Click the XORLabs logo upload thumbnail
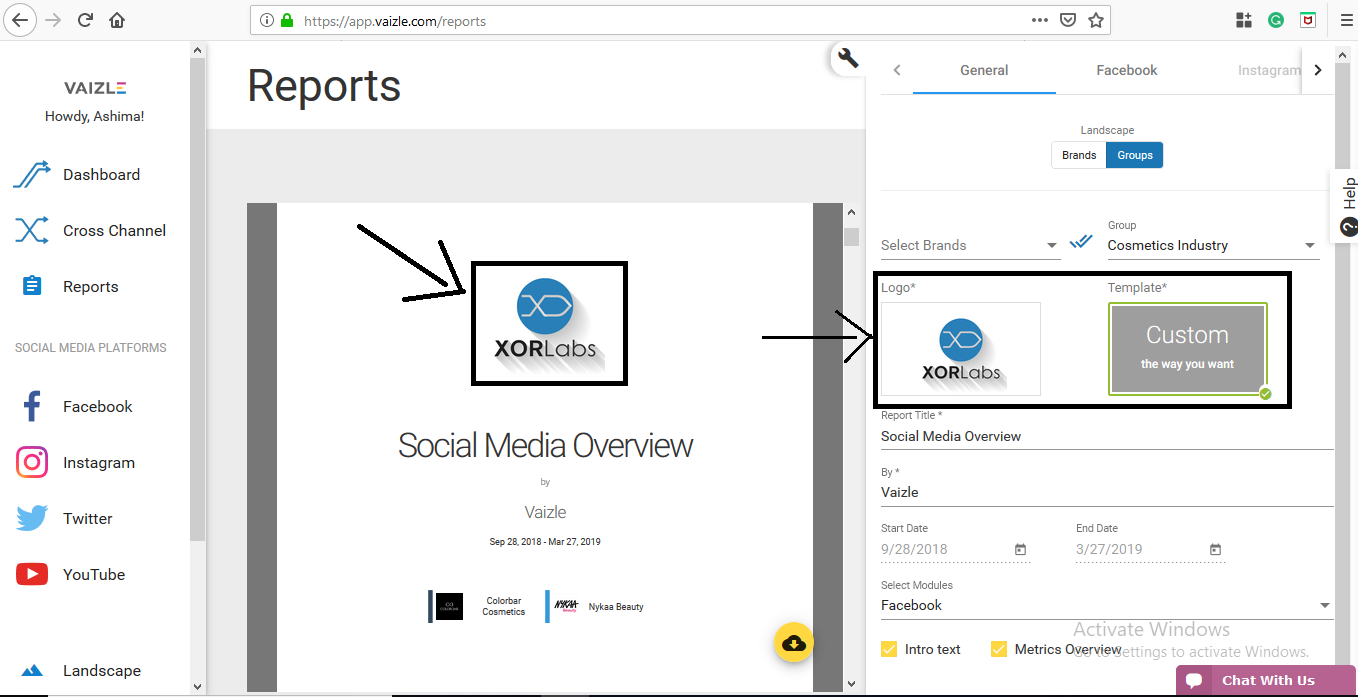Screen dimensions: 1358x697 (961, 349)
